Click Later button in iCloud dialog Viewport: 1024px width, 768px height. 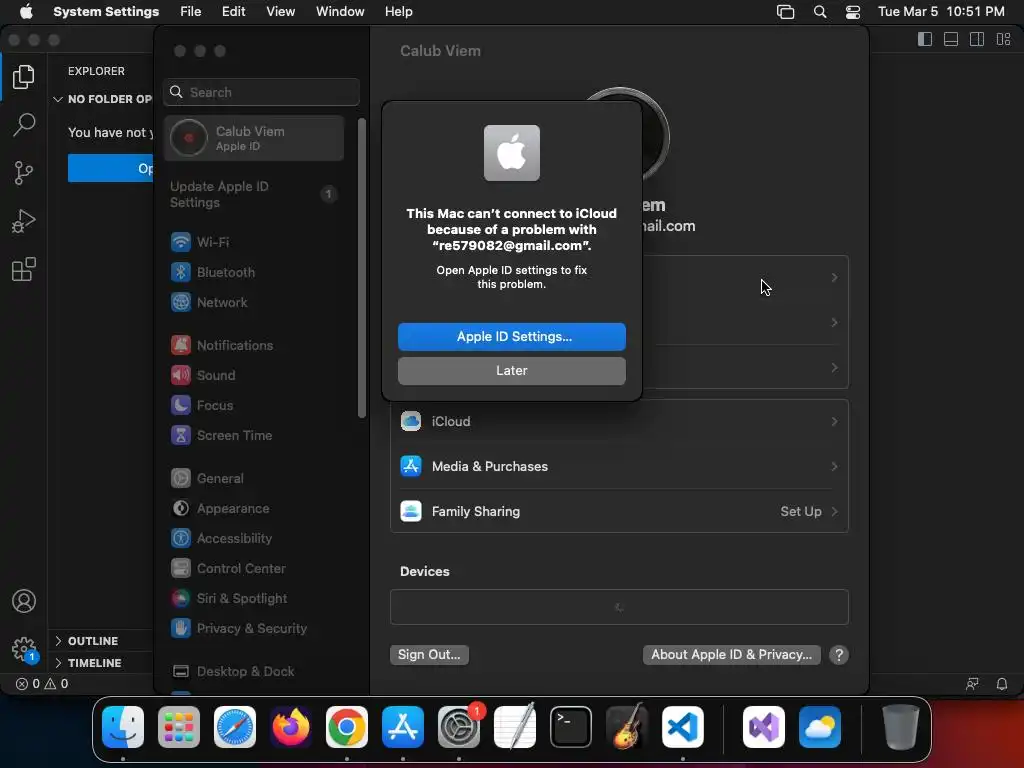tap(511, 370)
